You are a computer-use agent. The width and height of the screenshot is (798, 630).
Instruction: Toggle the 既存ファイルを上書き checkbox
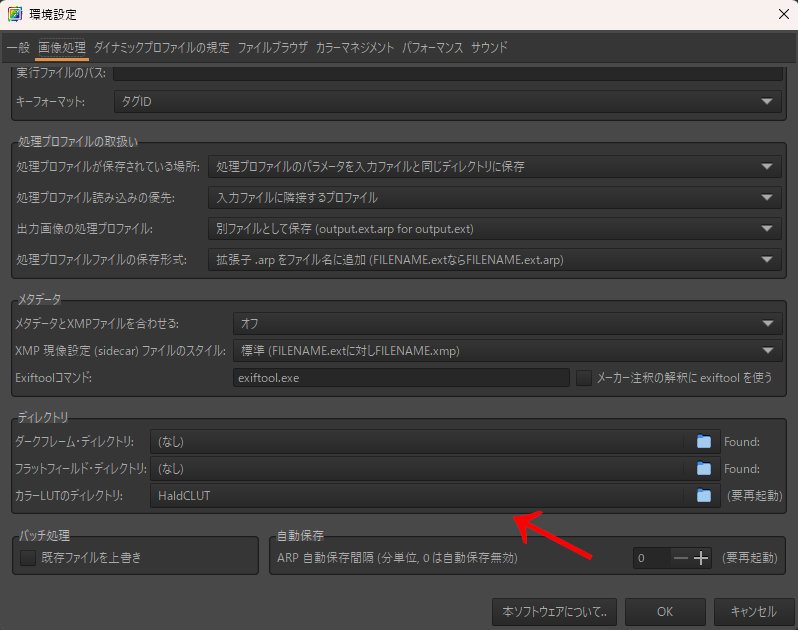28,558
